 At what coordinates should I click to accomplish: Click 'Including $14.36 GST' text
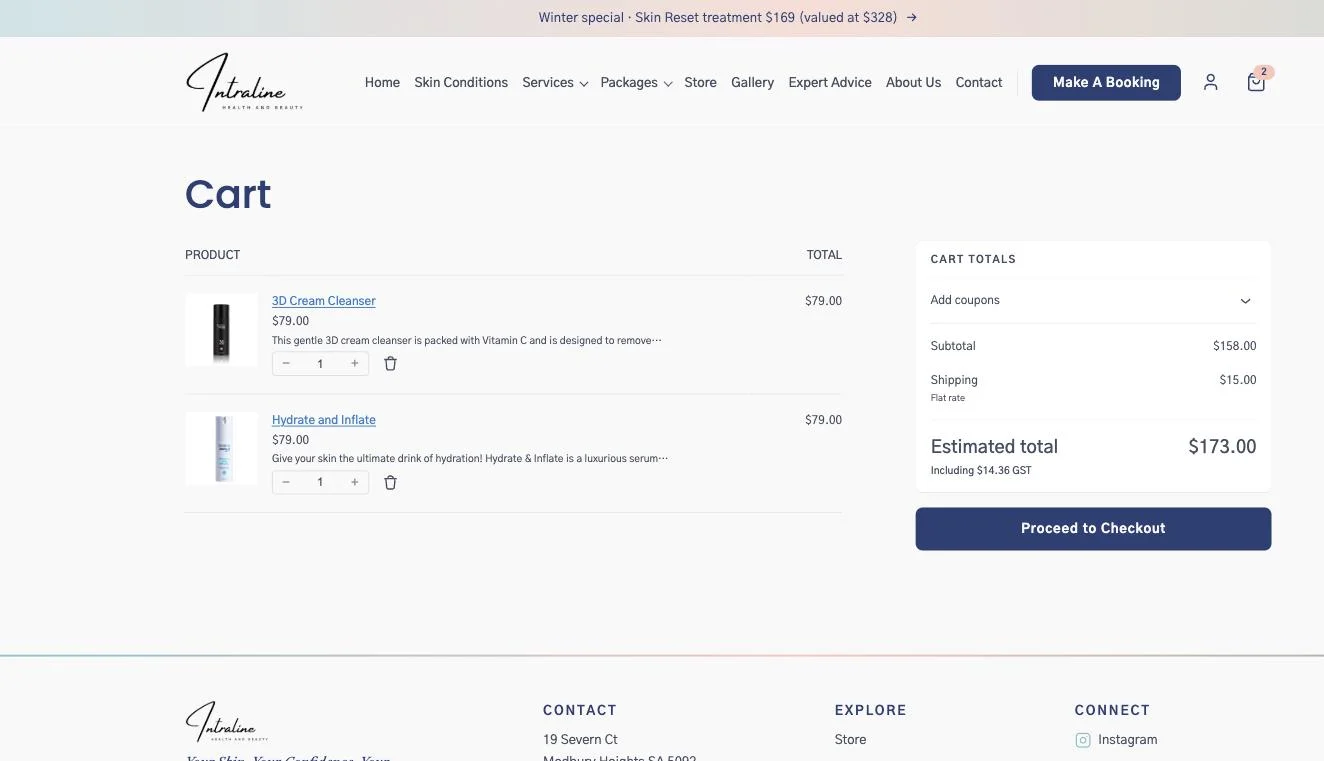pyautogui.click(x=981, y=470)
